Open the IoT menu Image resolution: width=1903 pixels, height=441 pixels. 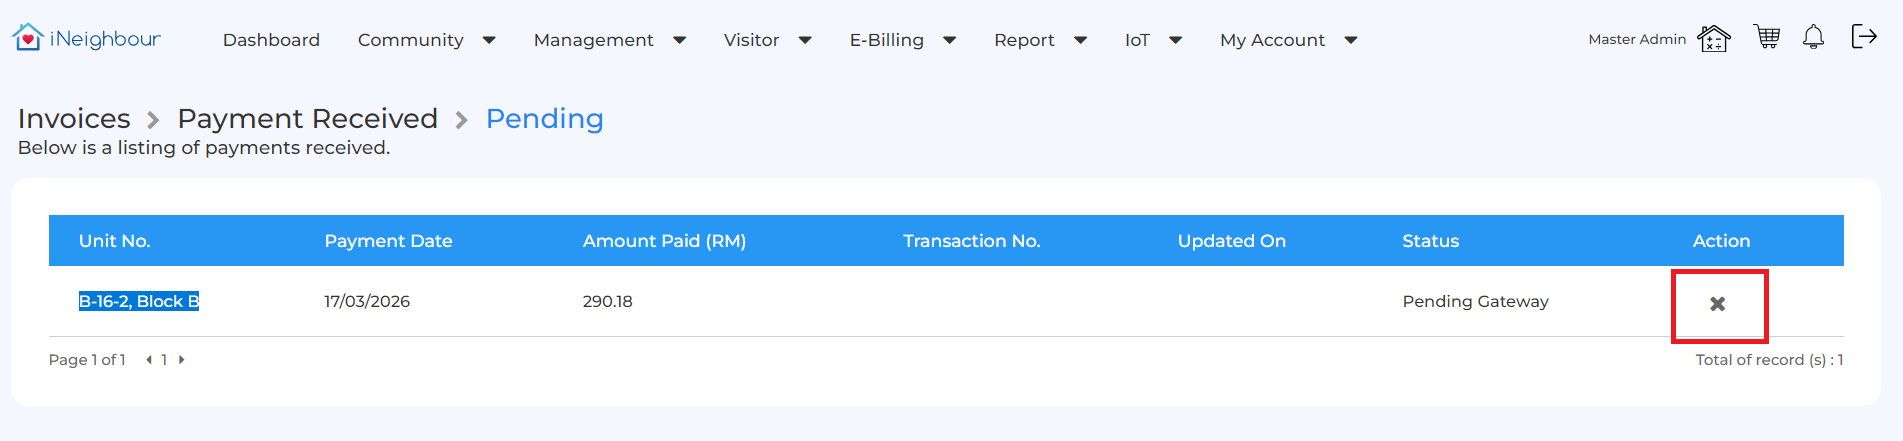(1153, 40)
